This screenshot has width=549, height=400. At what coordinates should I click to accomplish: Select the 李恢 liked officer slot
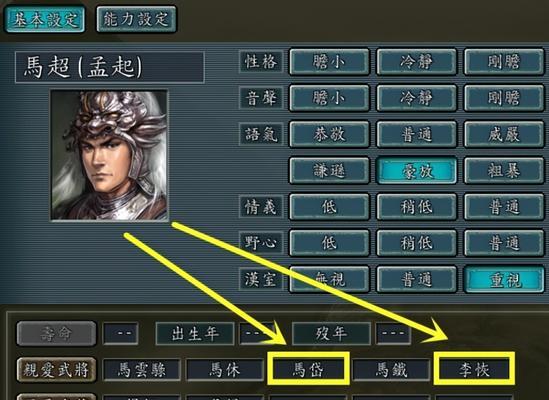474,370
